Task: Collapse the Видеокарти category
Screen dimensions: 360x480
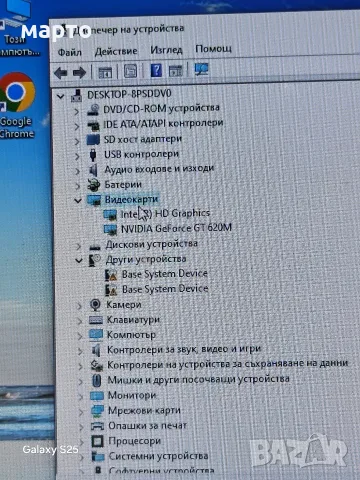Action: [x=78, y=201]
